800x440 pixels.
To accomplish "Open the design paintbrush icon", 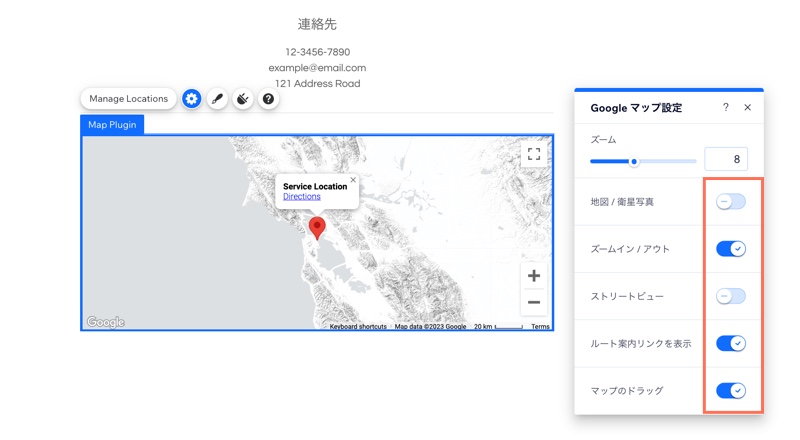I will click(x=217, y=99).
